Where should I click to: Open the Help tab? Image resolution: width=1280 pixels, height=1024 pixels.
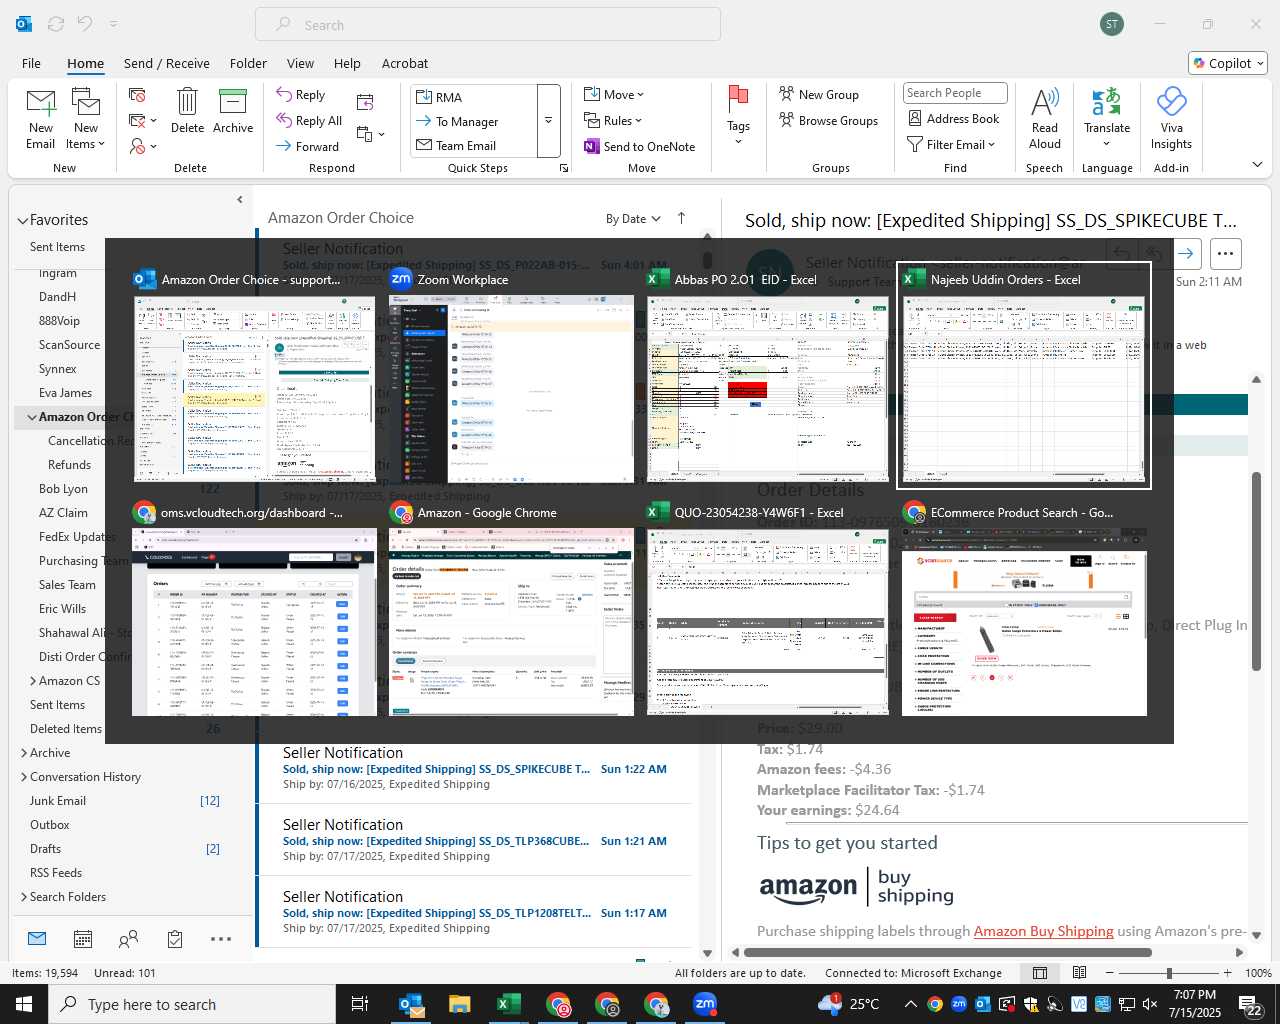[x=347, y=63]
